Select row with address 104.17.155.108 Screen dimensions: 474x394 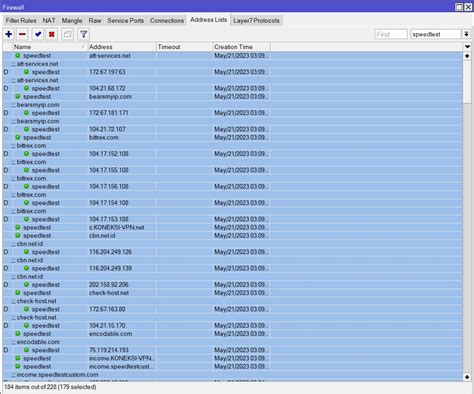(x=232, y=170)
